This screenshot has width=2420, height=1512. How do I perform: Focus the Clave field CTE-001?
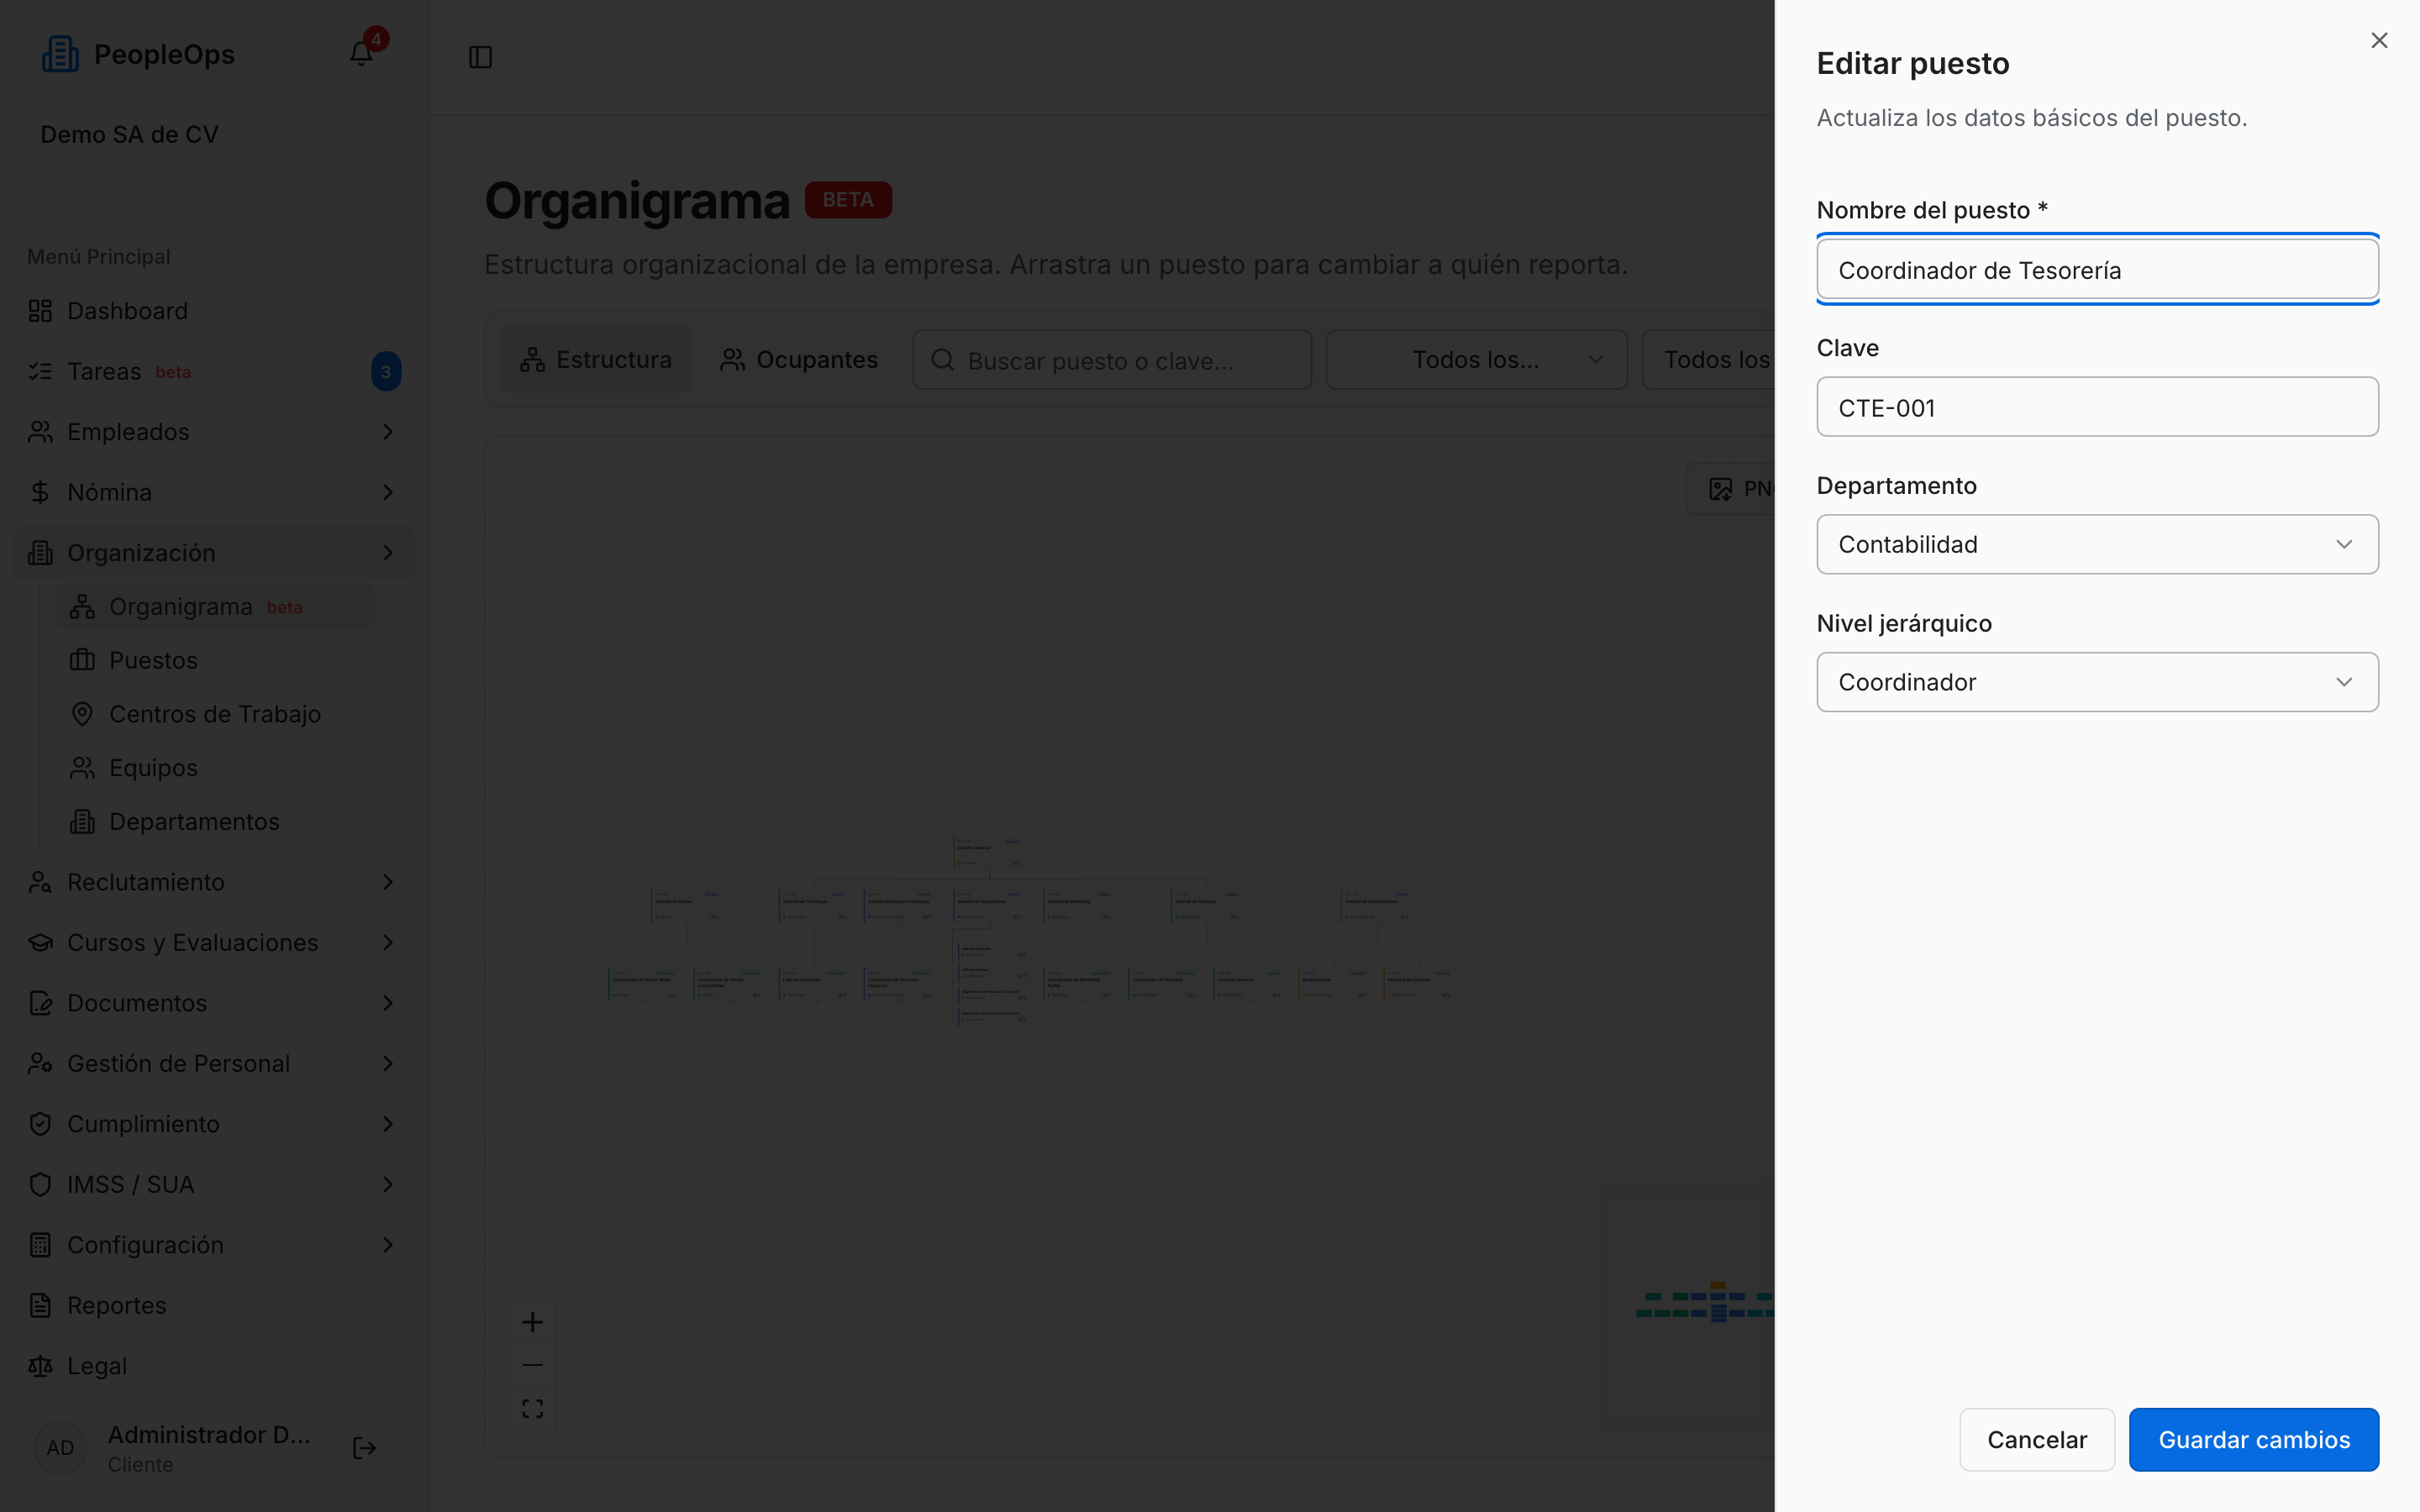pos(2097,407)
